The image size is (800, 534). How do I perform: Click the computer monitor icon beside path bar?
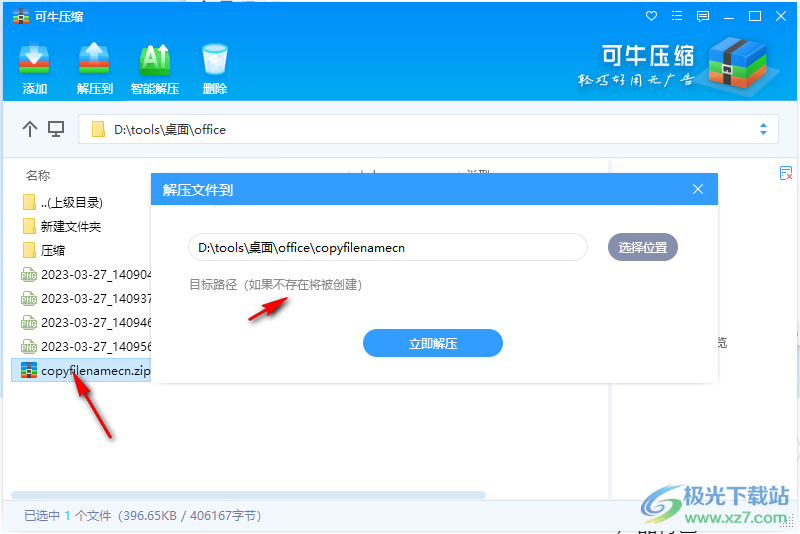56,129
